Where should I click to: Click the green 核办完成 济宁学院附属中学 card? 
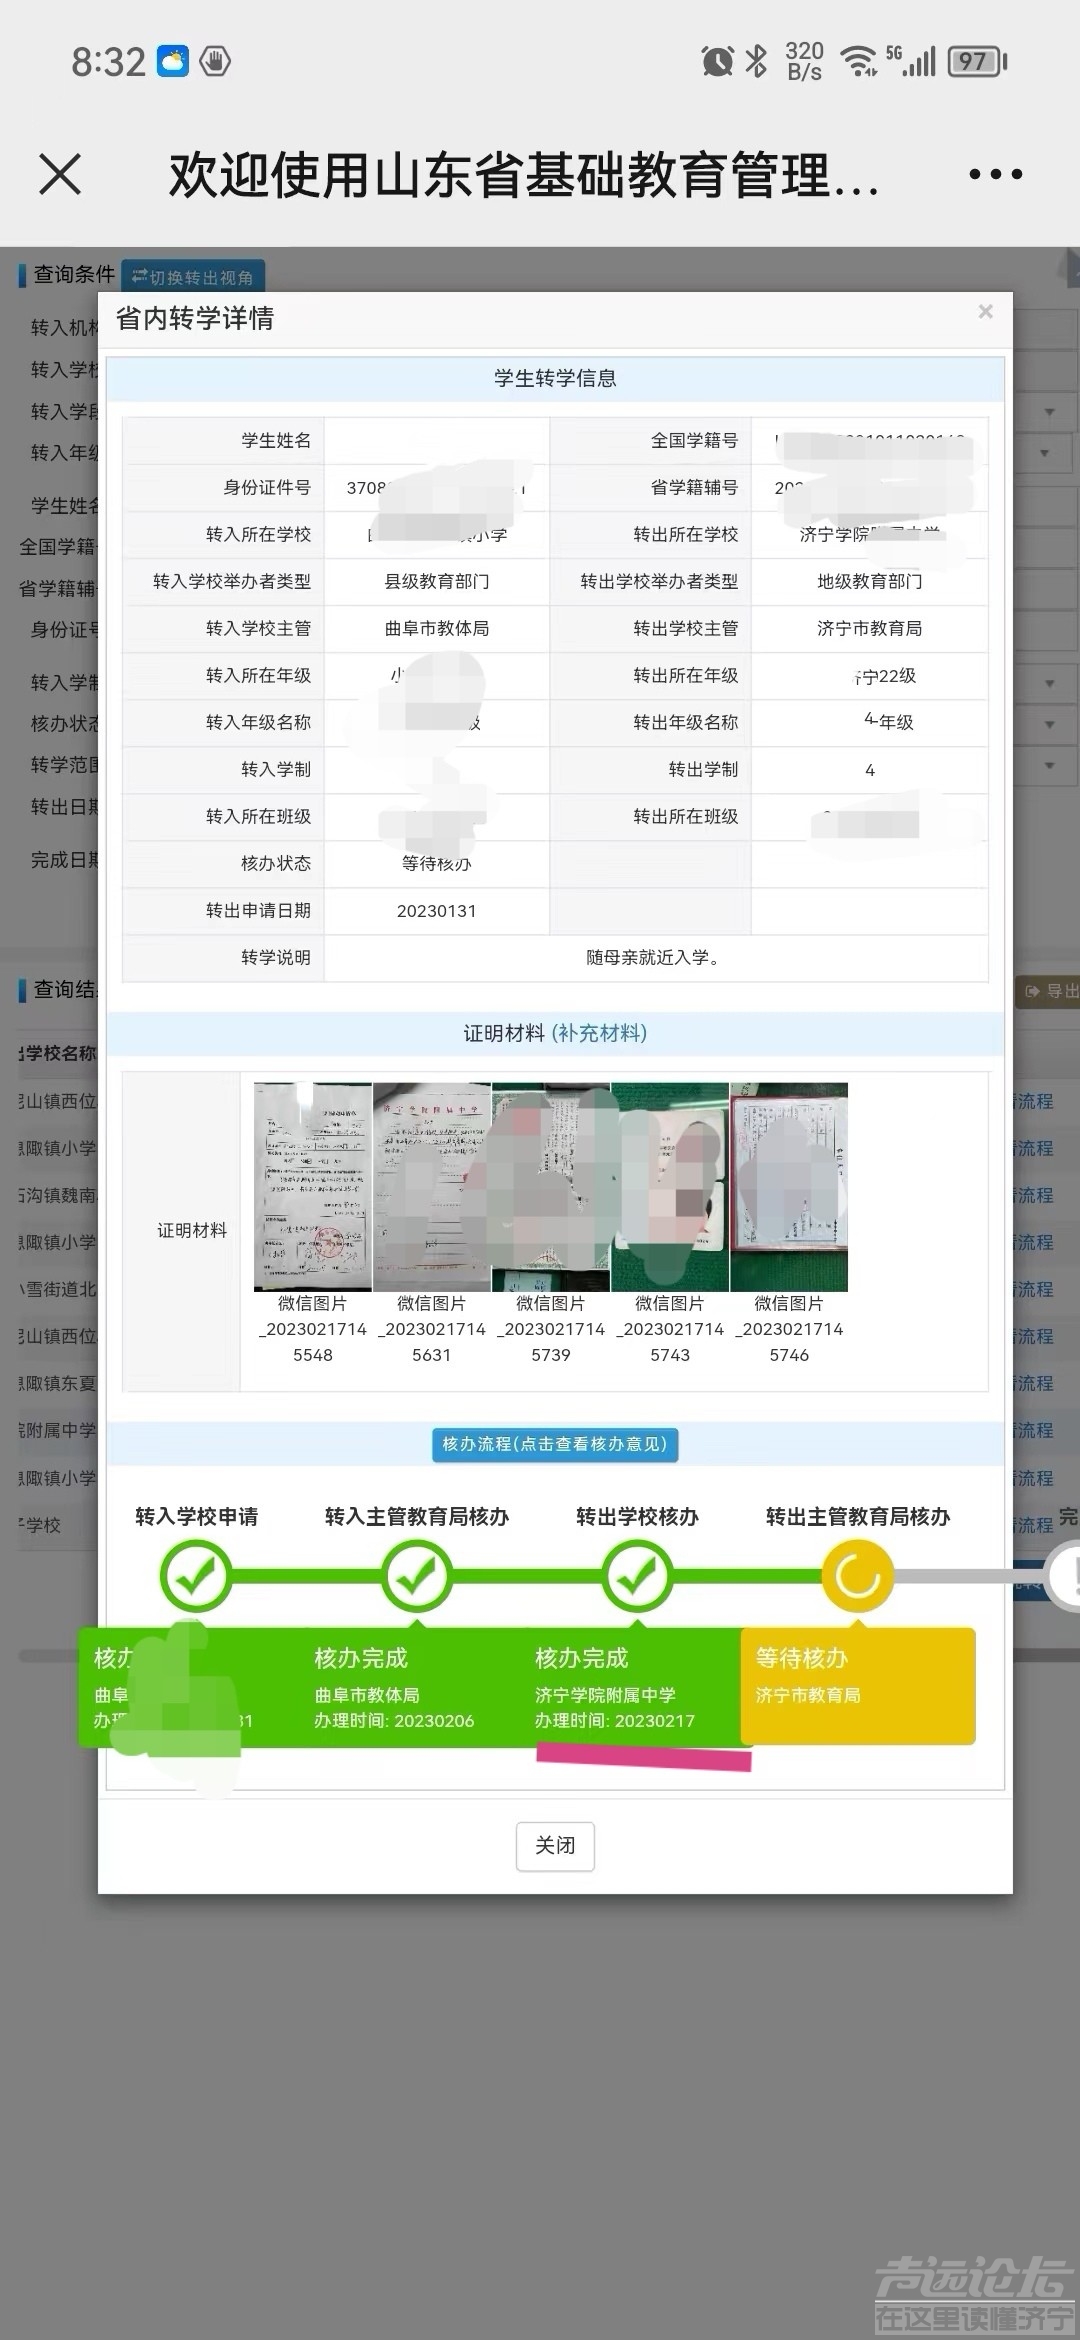coord(637,1686)
